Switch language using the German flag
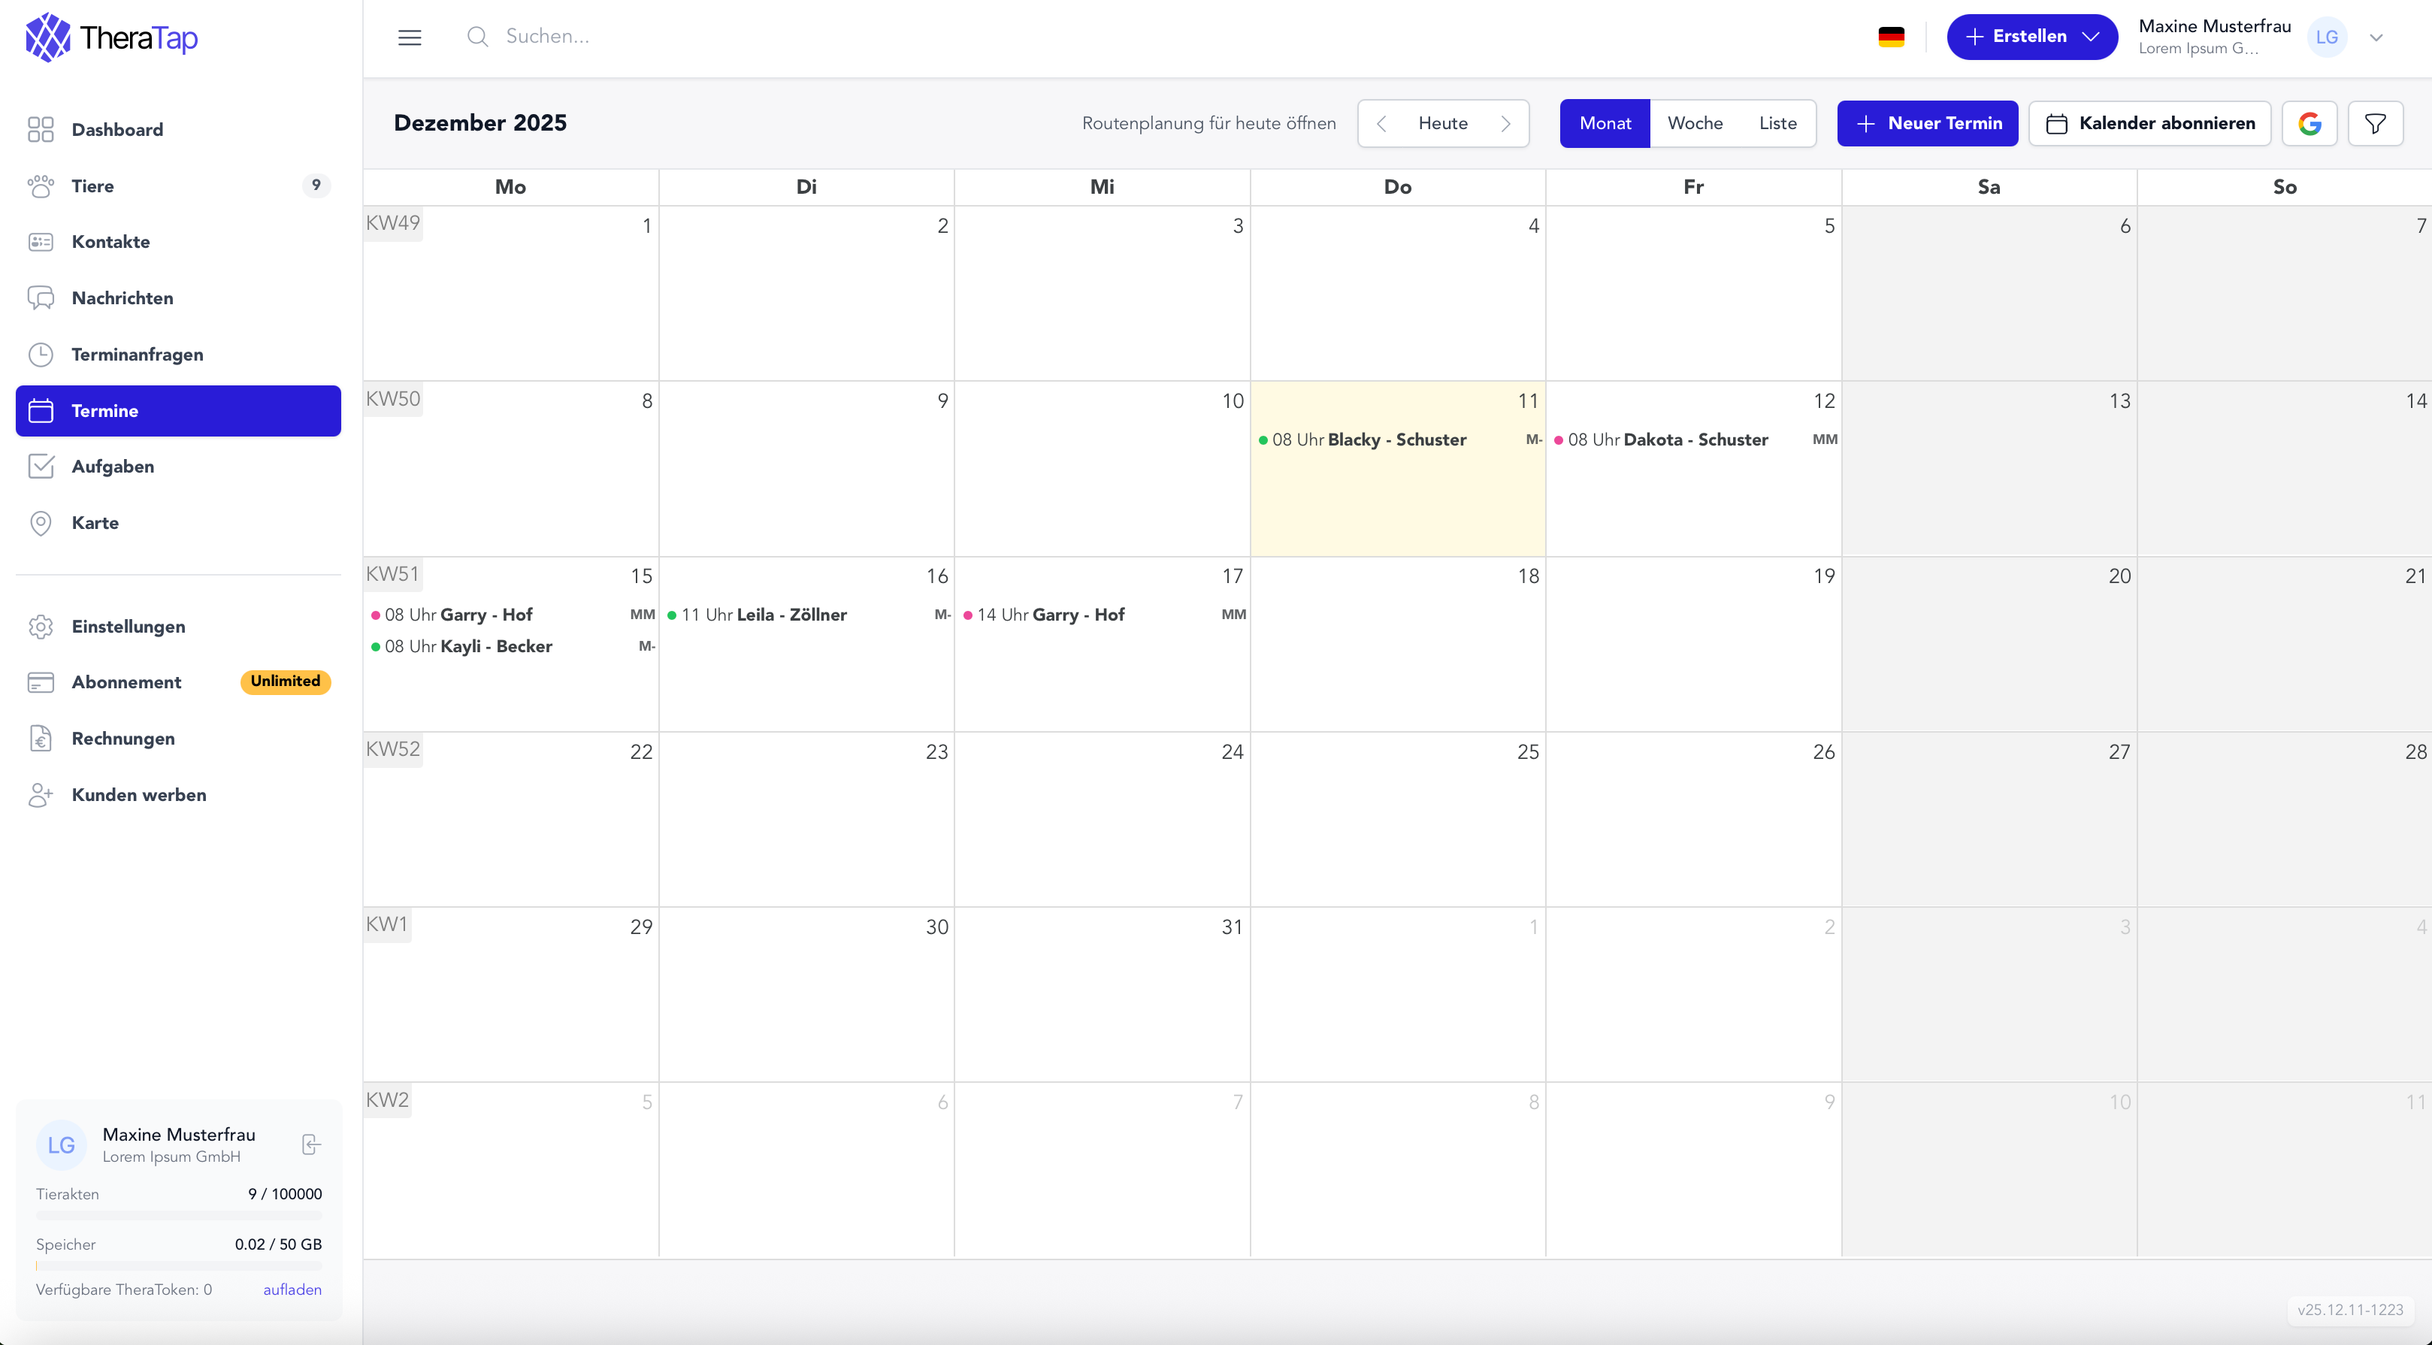Image resolution: width=2432 pixels, height=1345 pixels. pyautogui.click(x=1891, y=36)
